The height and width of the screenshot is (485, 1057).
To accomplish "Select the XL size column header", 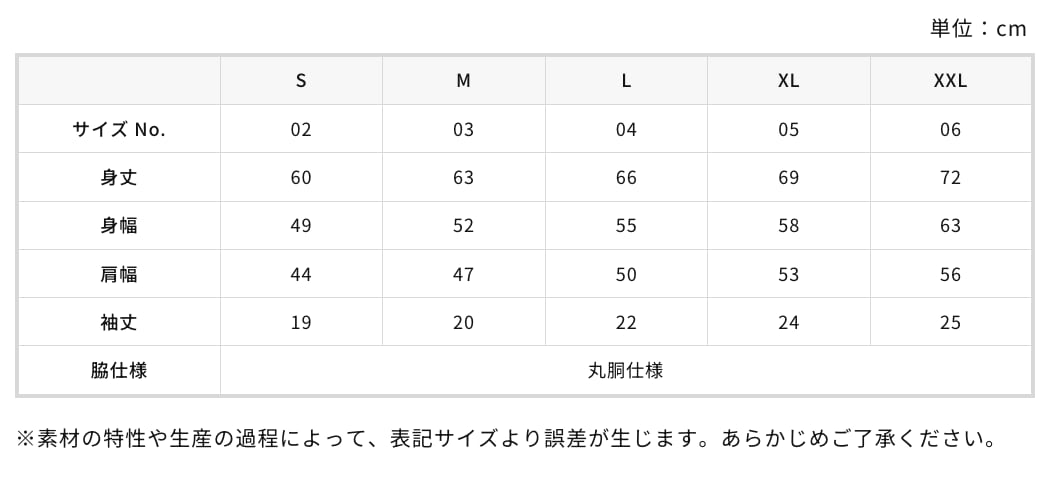I will [x=789, y=81].
